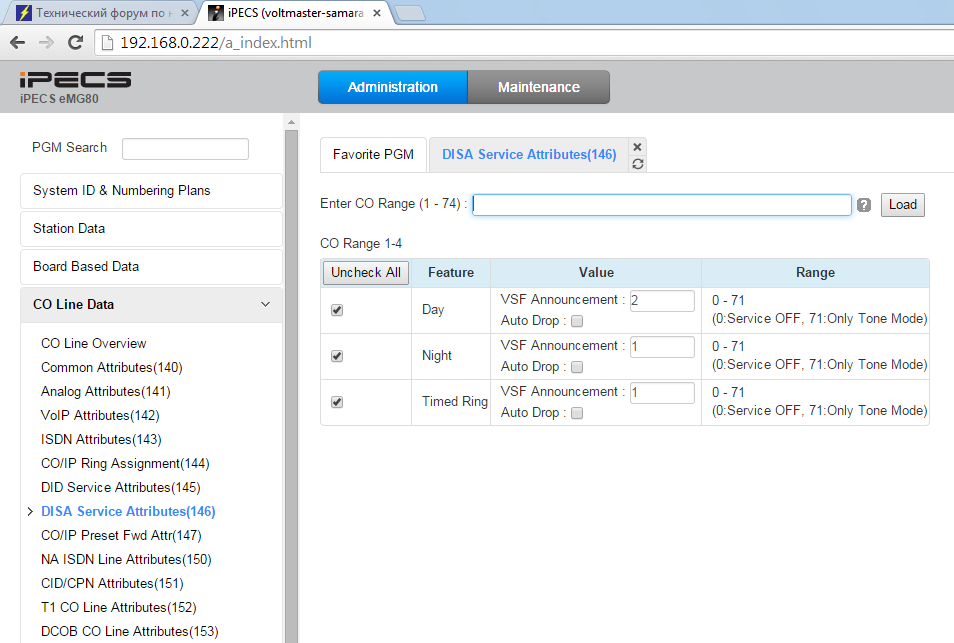The width and height of the screenshot is (954, 643).
Task: Click the Uncheck All button
Action: [x=366, y=272]
